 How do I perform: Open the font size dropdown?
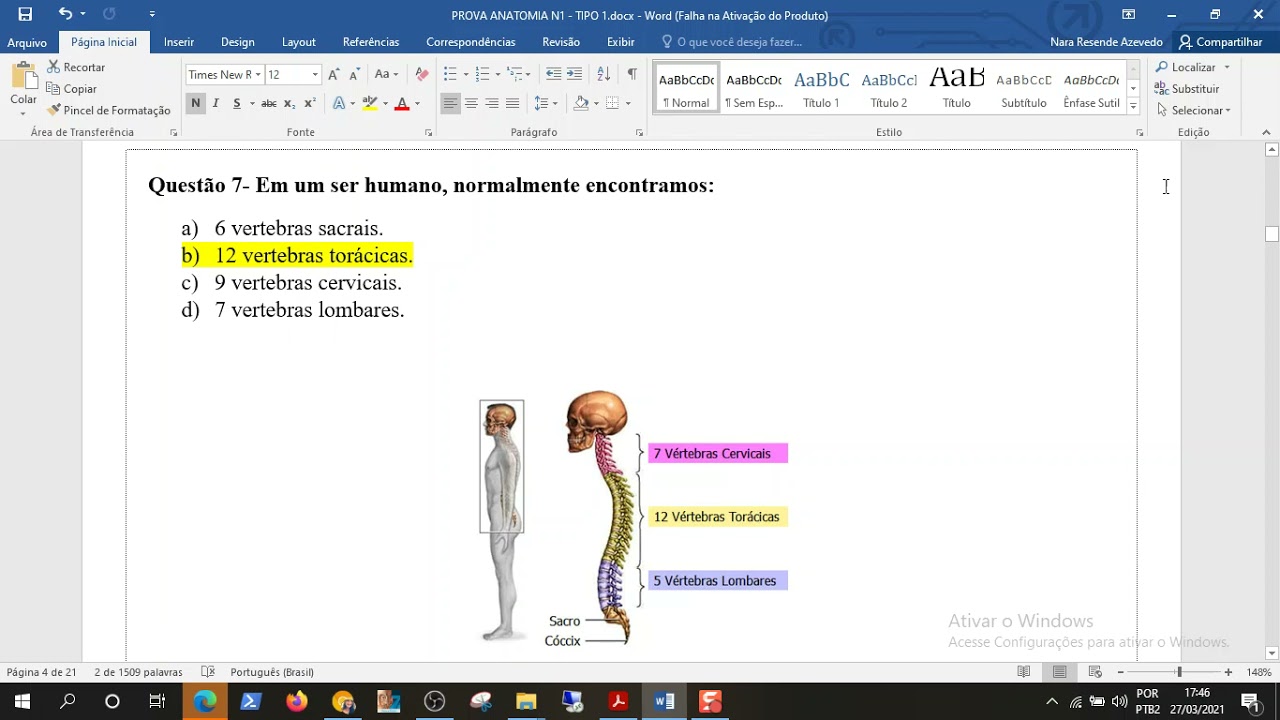[x=315, y=75]
